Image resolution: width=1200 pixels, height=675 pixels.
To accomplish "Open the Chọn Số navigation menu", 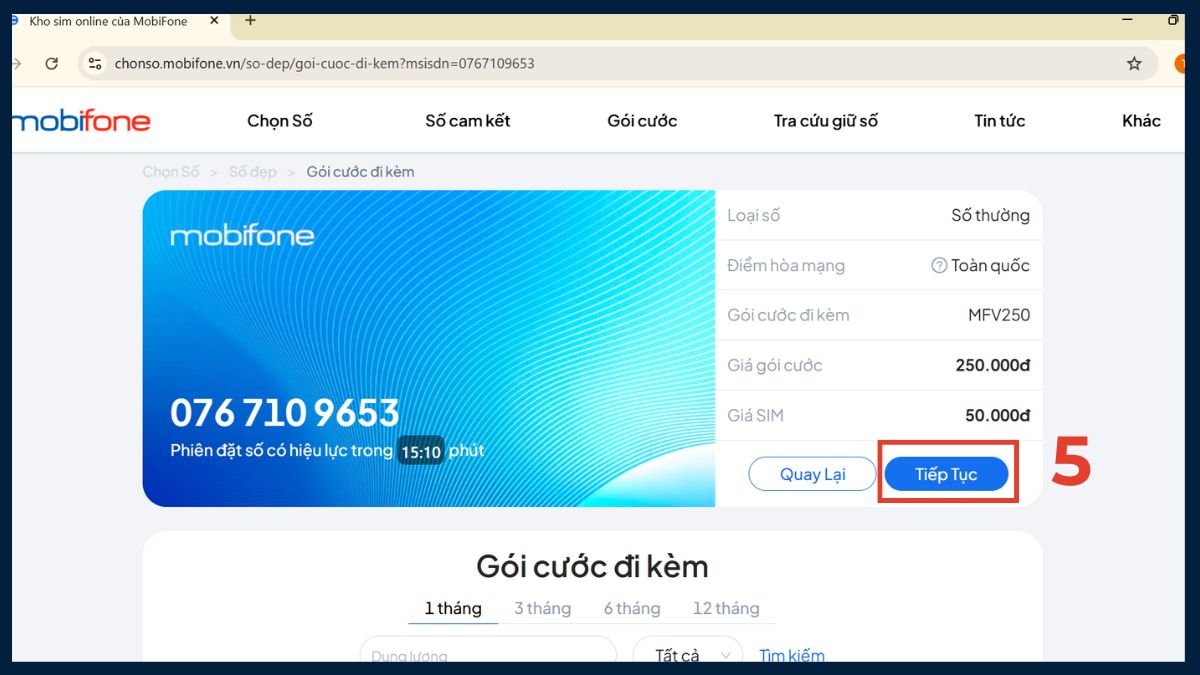I will click(280, 120).
